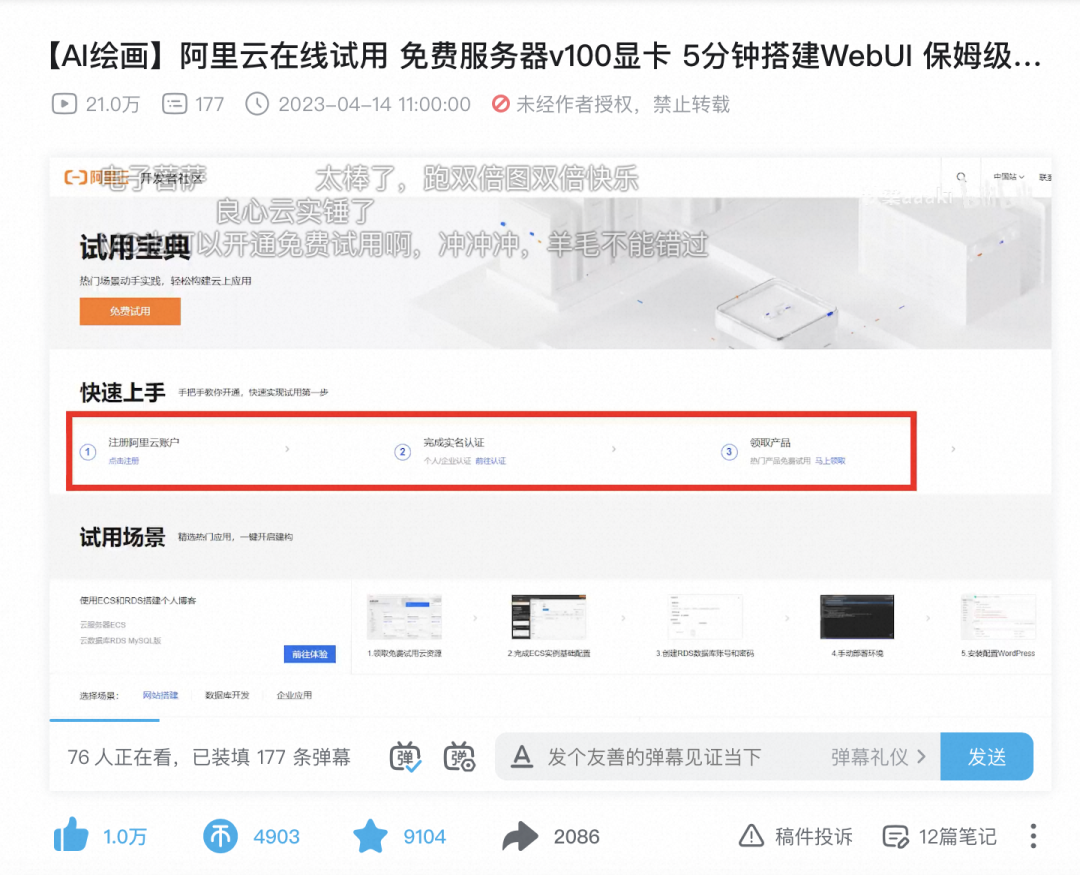Click the video title starting with 【AI绘画】
The height and width of the screenshot is (875, 1080).
tap(544, 56)
